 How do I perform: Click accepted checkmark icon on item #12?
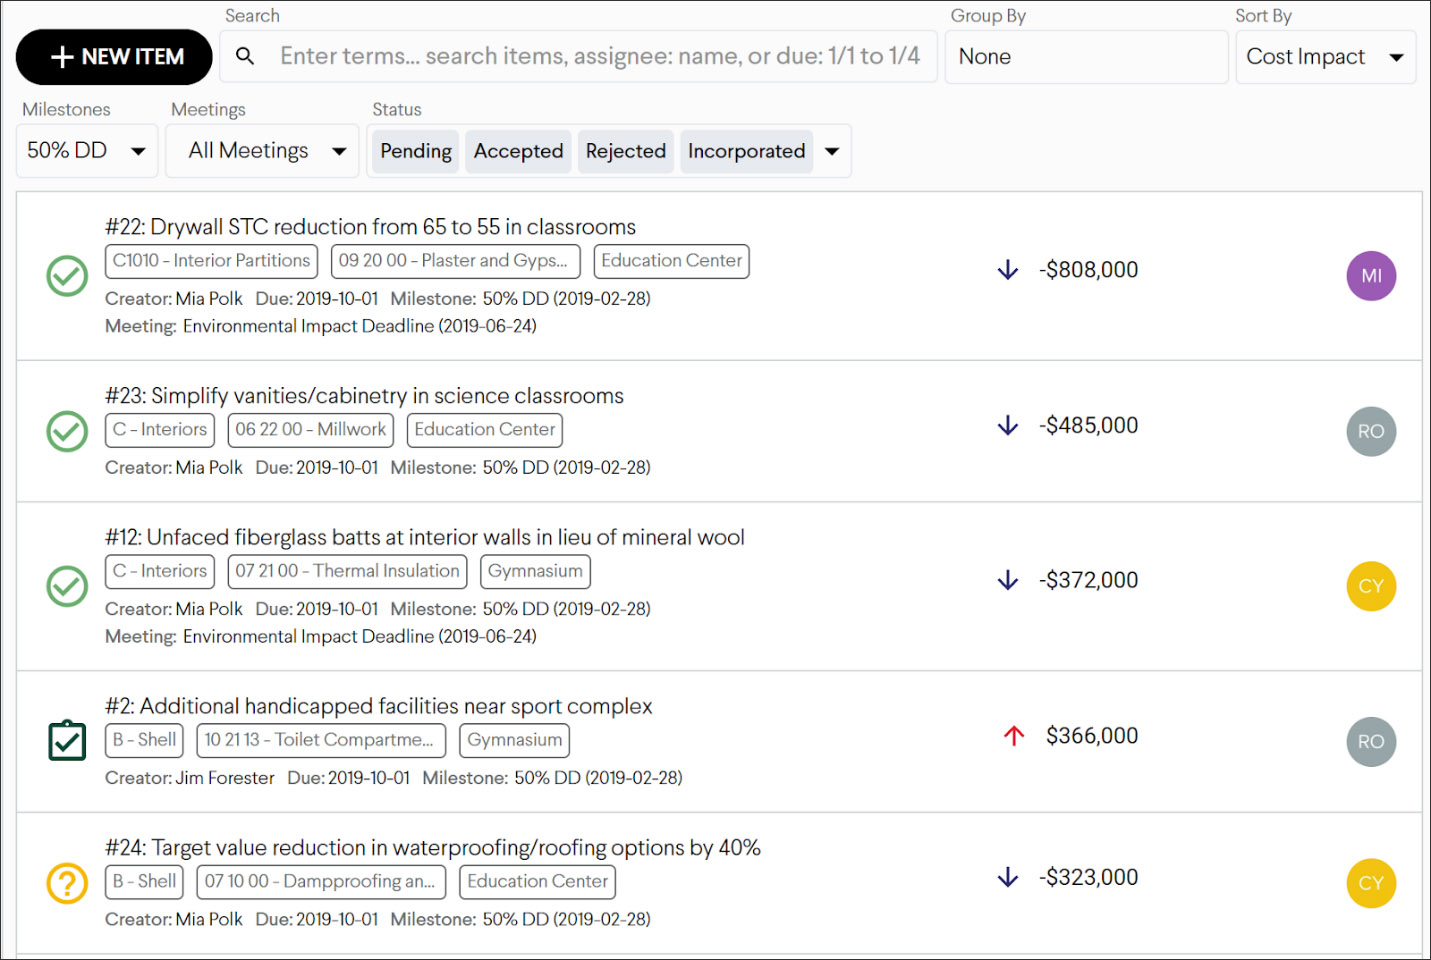tap(67, 586)
